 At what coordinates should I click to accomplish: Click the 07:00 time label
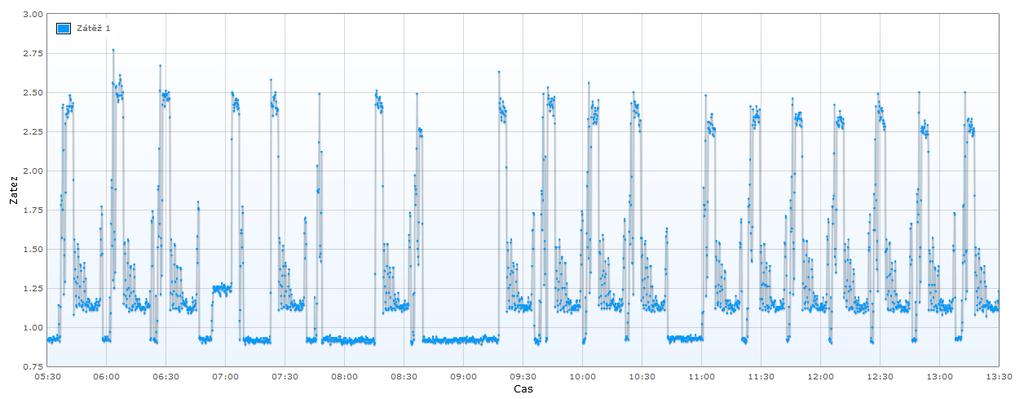[x=225, y=377]
